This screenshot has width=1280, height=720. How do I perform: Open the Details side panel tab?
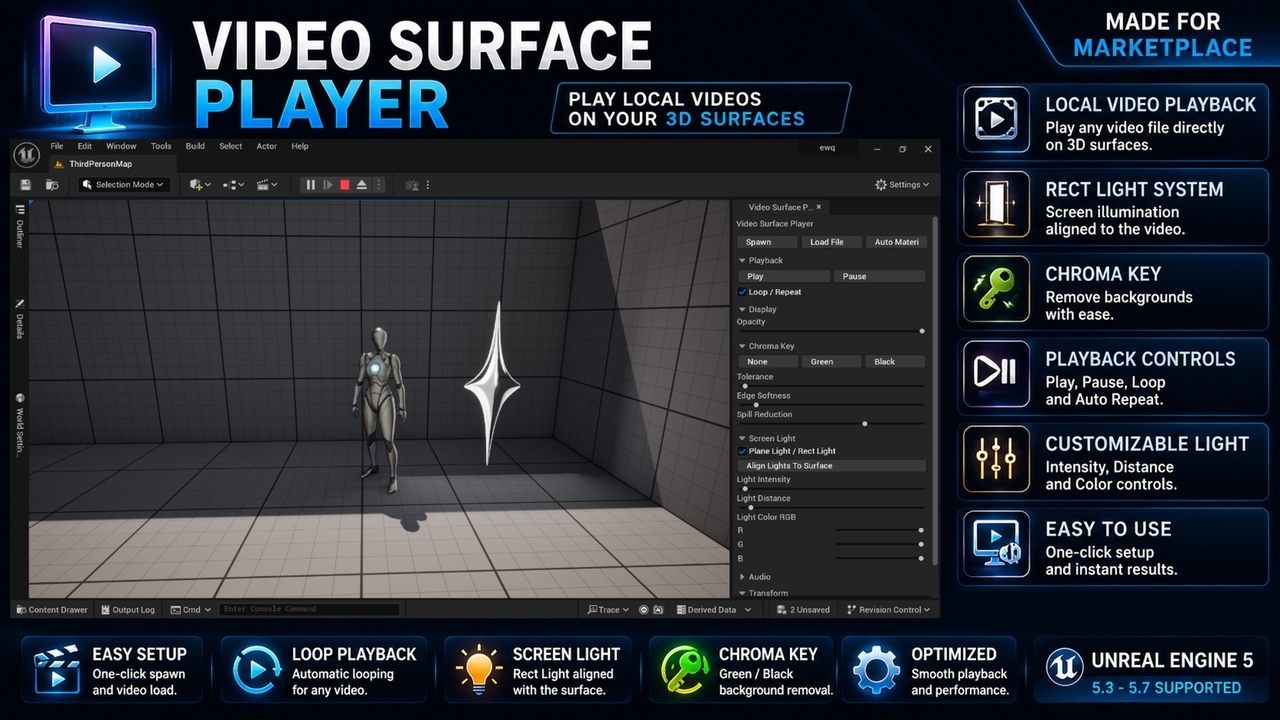(x=18, y=320)
